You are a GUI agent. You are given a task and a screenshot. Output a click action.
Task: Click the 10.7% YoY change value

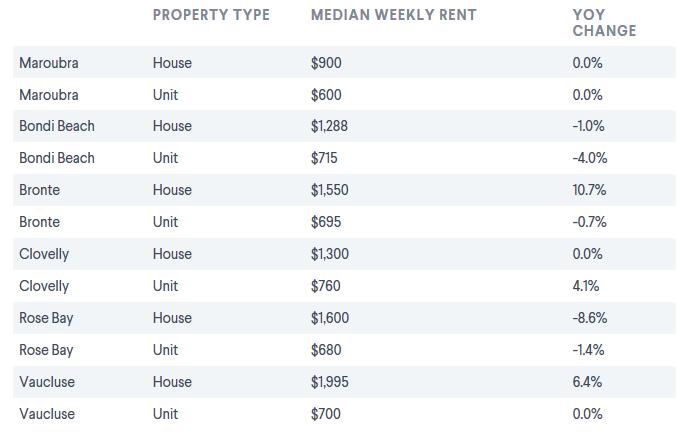click(589, 190)
